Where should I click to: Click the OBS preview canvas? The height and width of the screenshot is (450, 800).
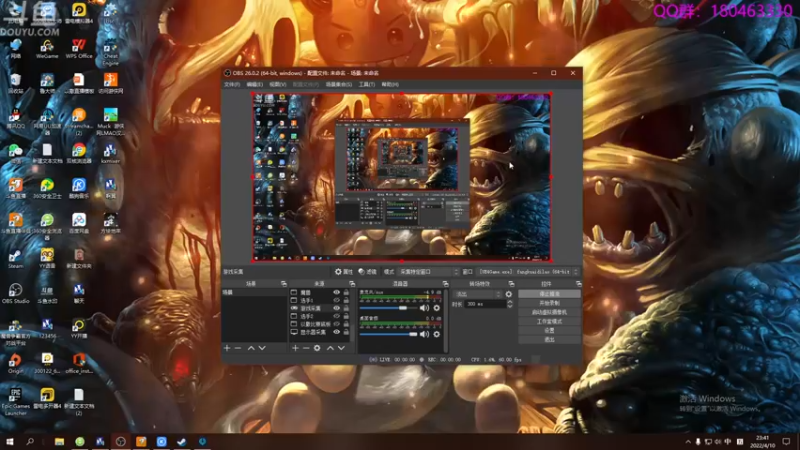(402, 177)
